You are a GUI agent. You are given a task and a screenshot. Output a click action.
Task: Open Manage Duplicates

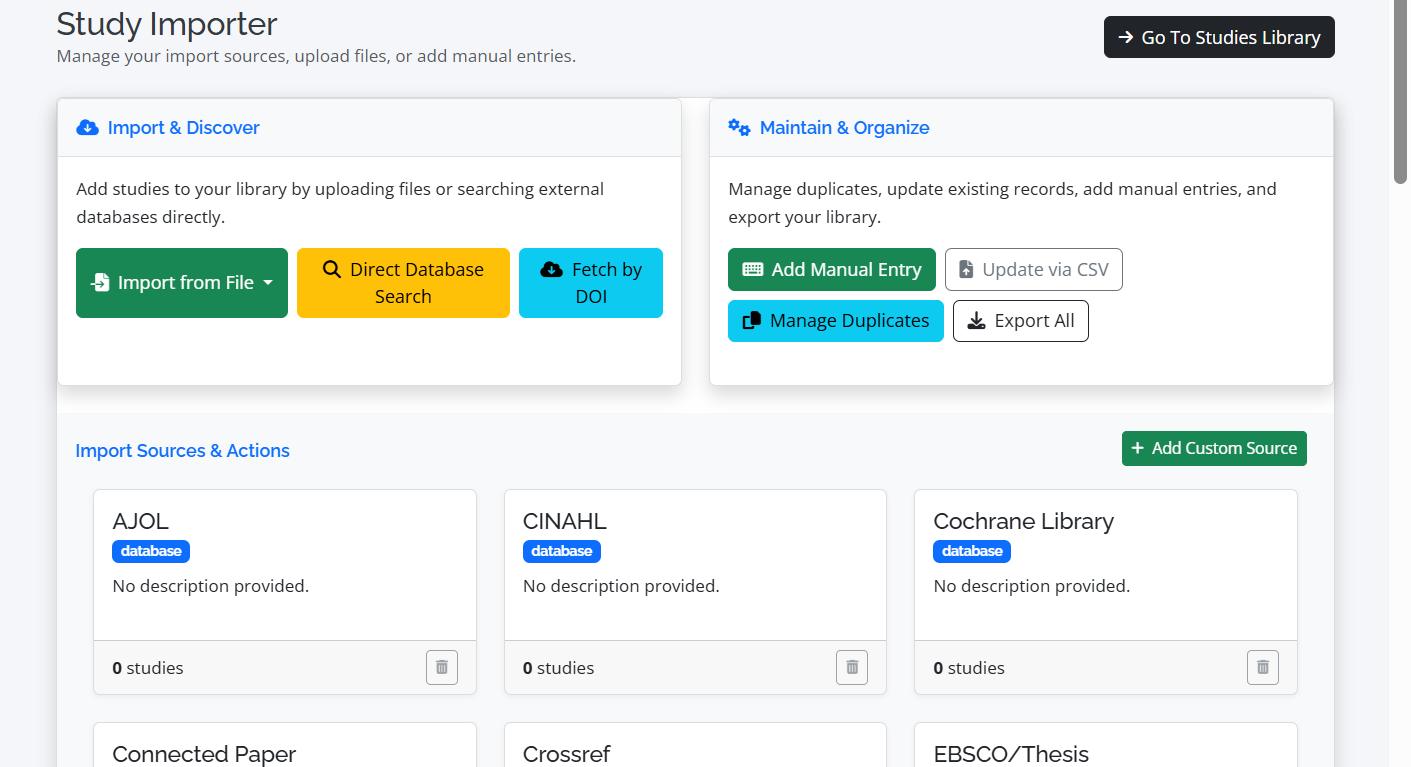point(836,321)
